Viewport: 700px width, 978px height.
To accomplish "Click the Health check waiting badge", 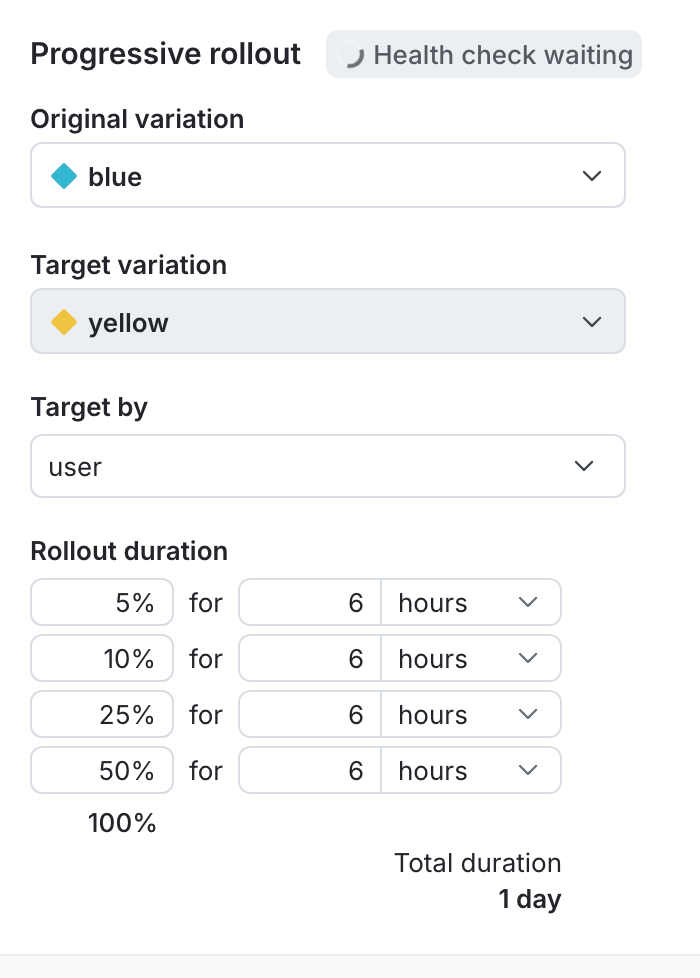I will coord(483,55).
